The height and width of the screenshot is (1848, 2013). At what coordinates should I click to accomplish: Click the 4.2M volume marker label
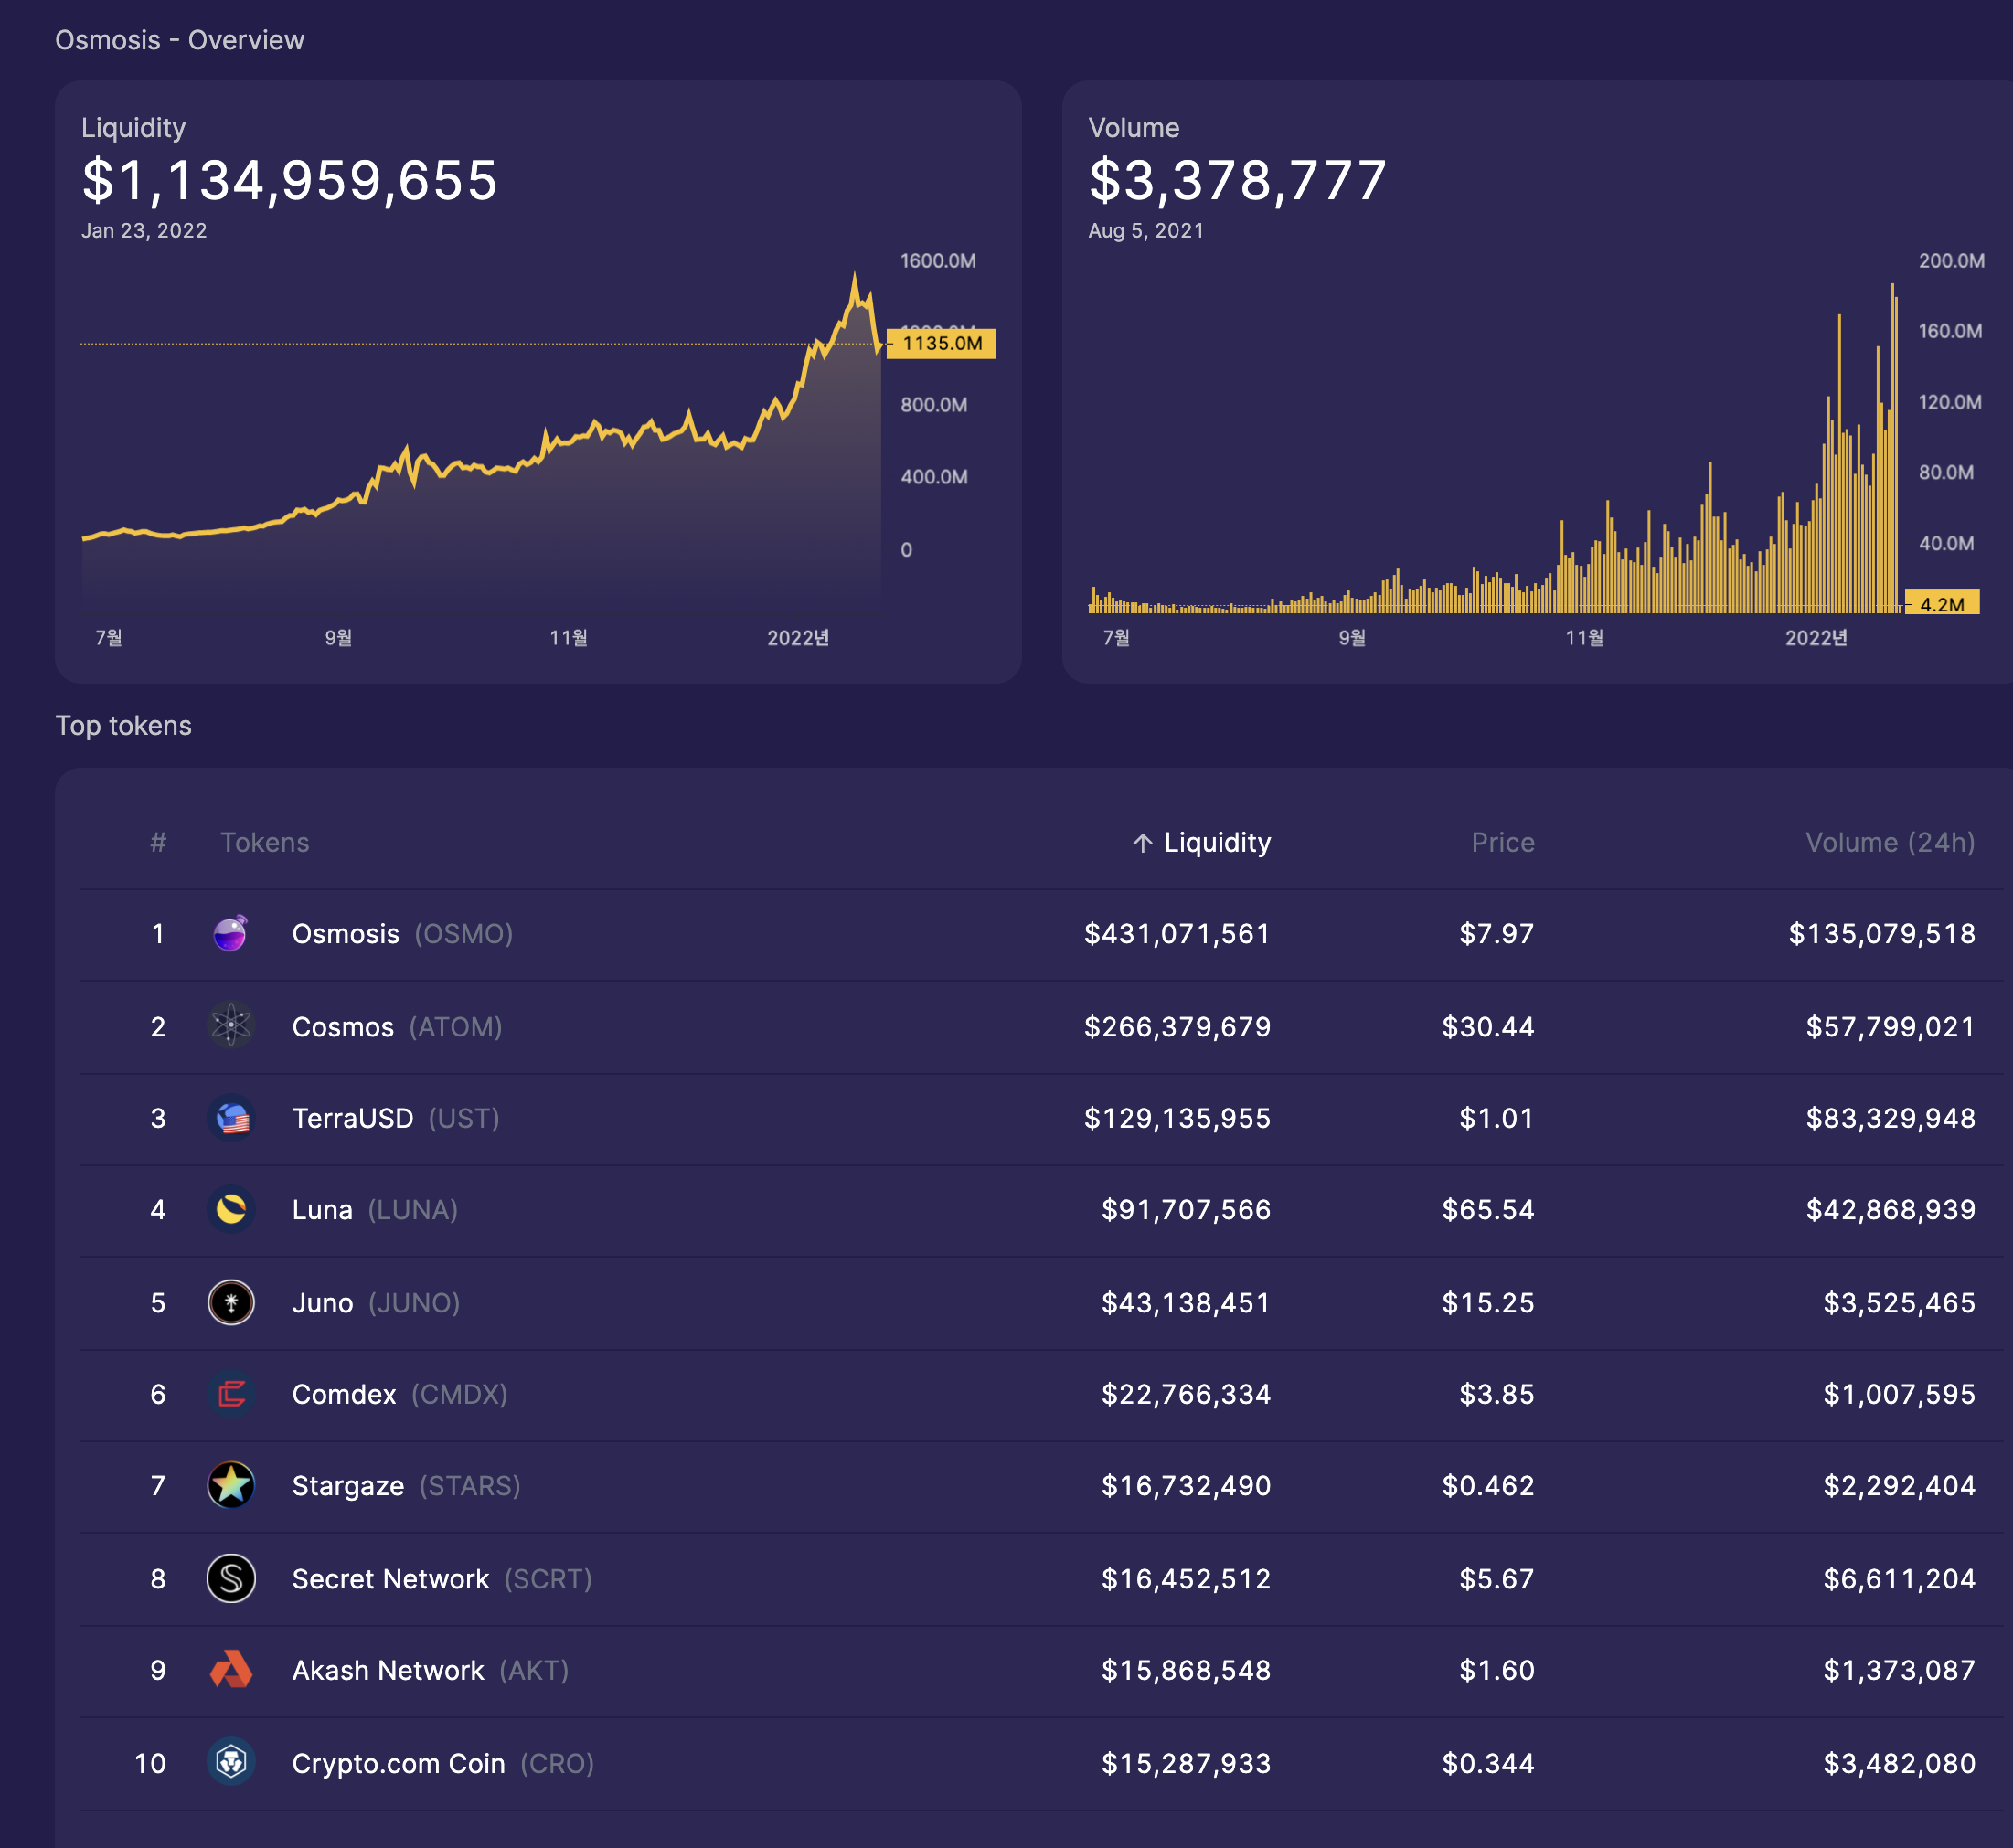click(1941, 604)
